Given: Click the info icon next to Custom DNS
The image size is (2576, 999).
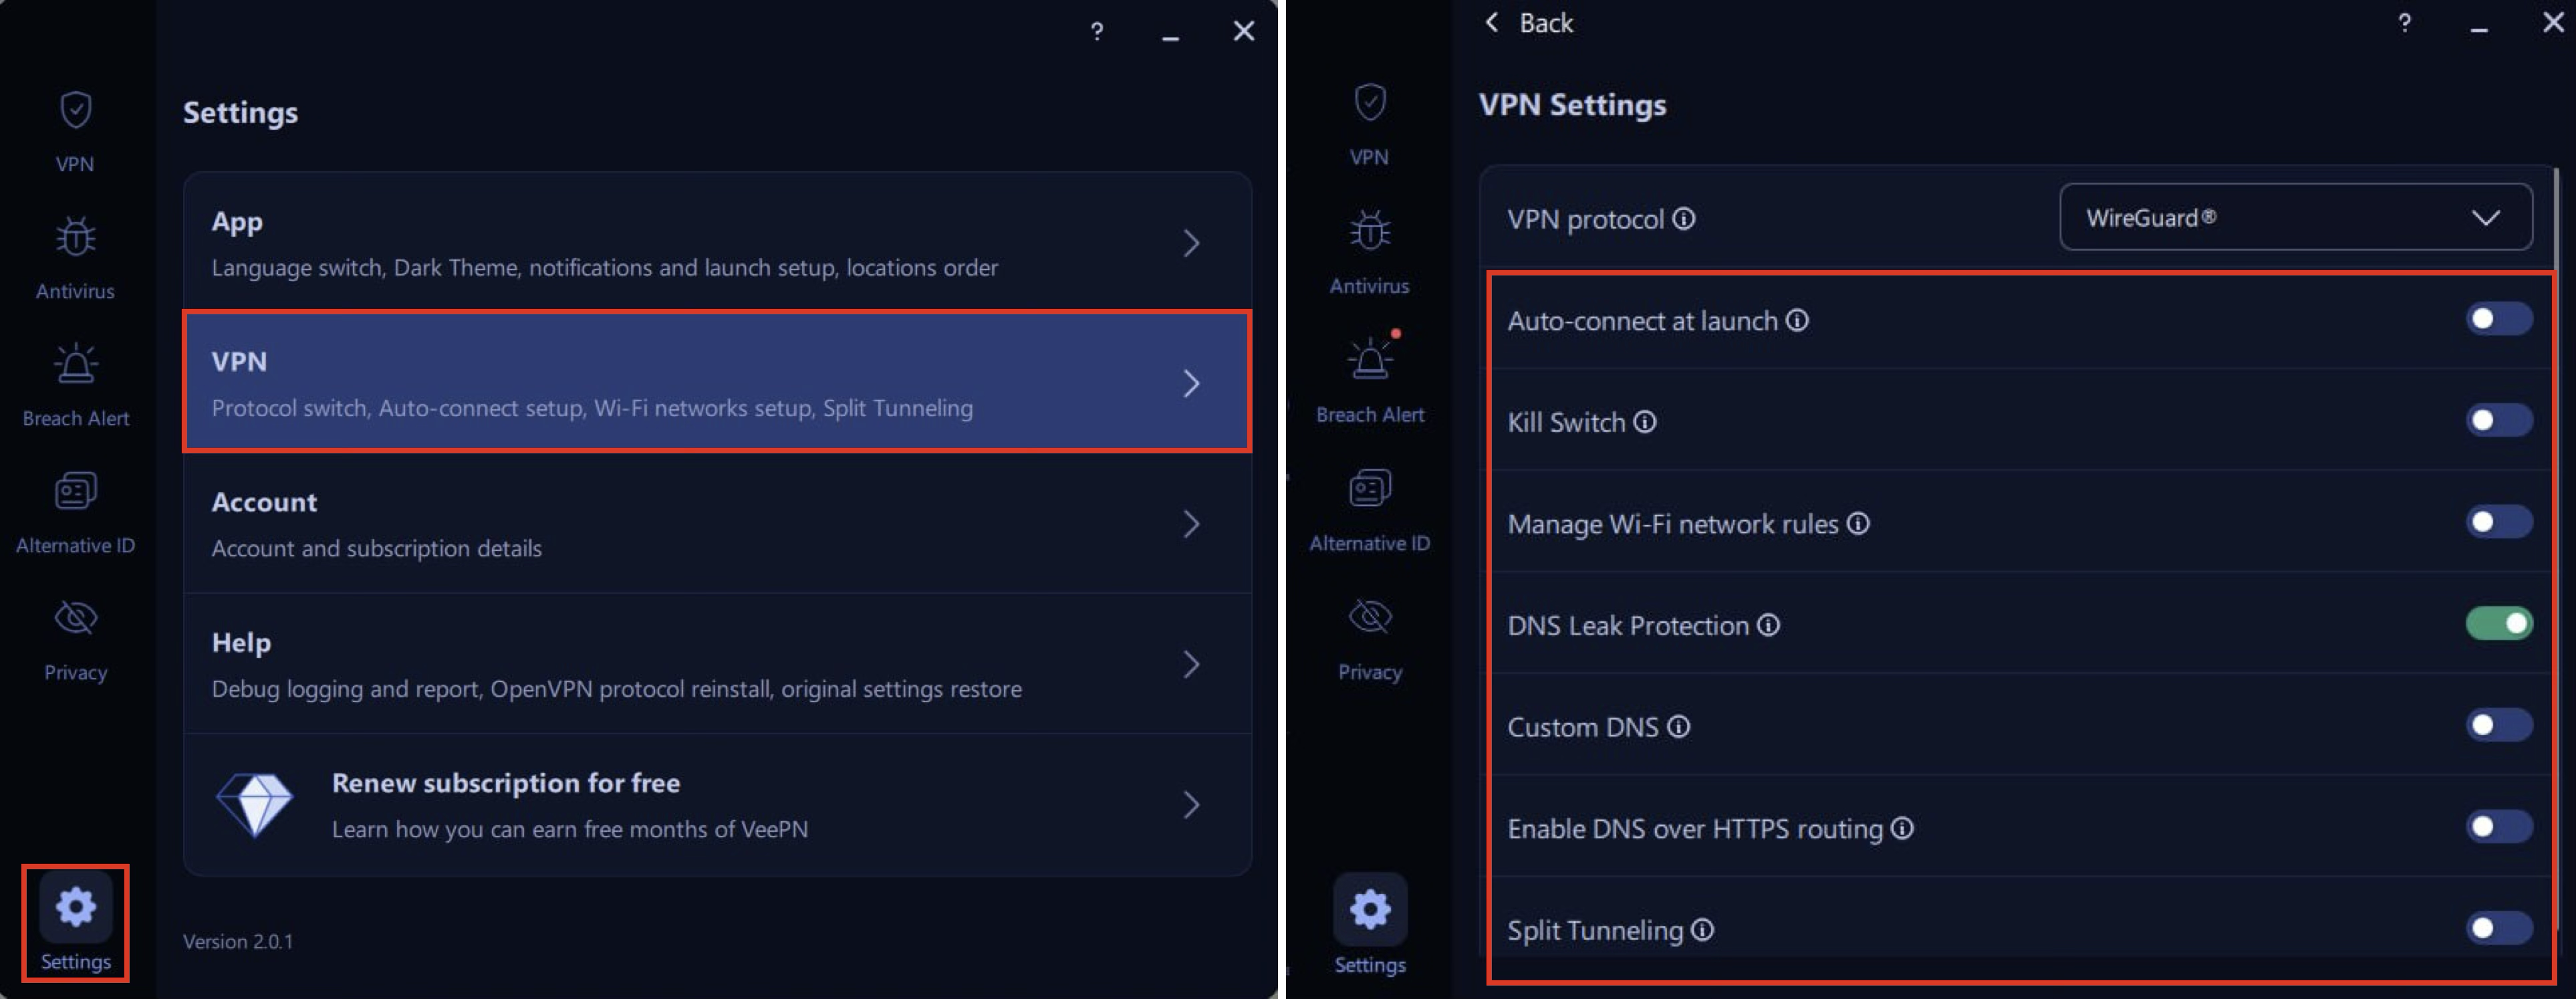Looking at the screenshot, I should 1679,727.
